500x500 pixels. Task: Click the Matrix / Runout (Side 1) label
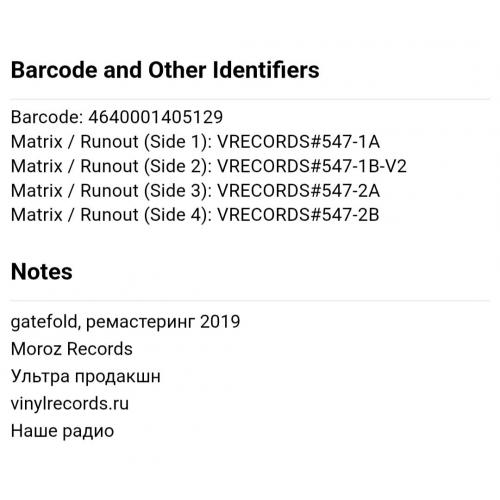pos(111,142)
